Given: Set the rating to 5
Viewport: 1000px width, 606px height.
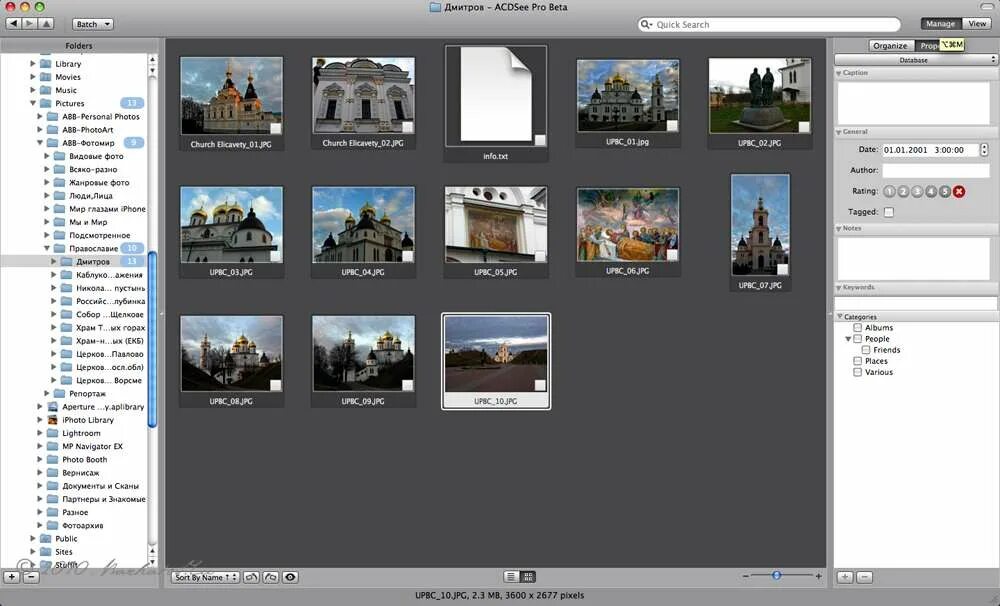Looking at the screenshot, I should tap(945, 191).
